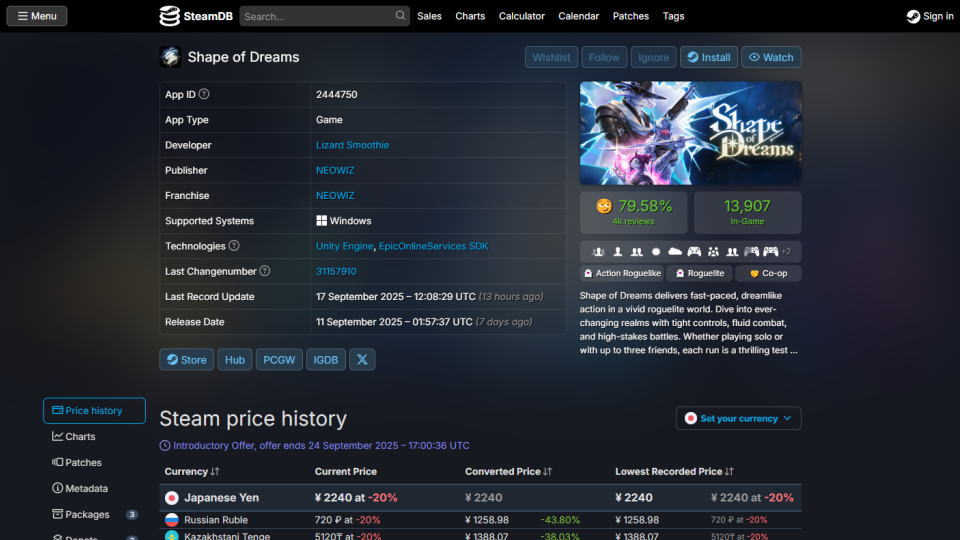
Task: Open the Hub link button
Action: 234,359
